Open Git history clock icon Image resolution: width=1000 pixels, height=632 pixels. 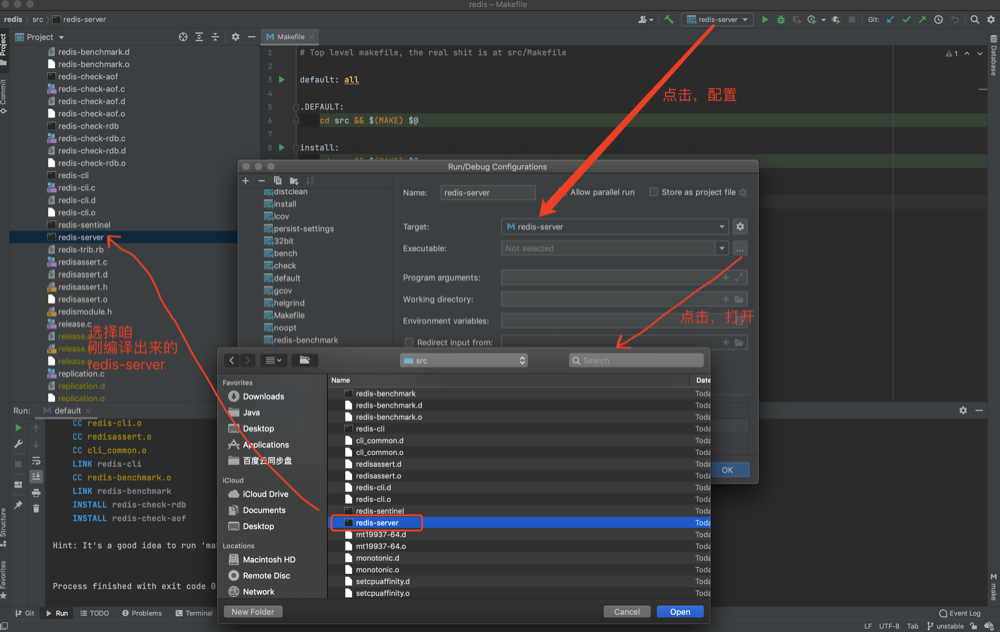point(938,20)
